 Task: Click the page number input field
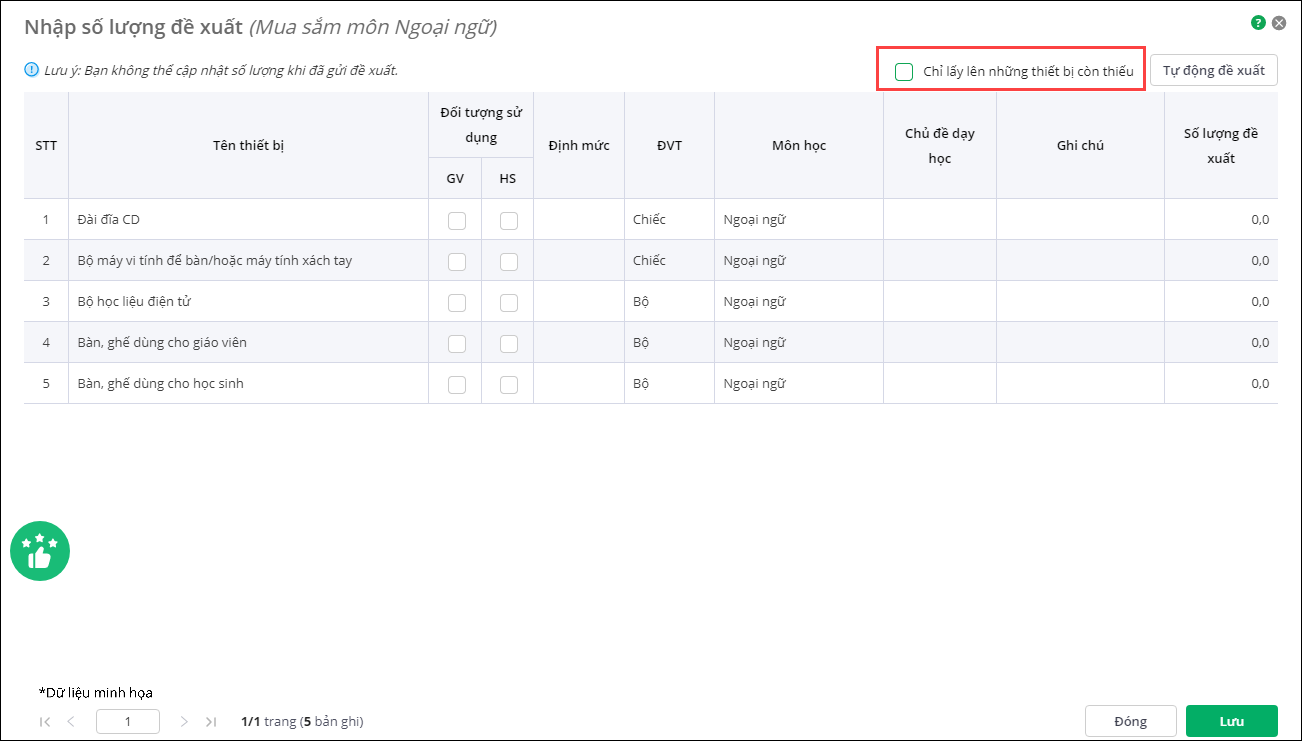127,721
